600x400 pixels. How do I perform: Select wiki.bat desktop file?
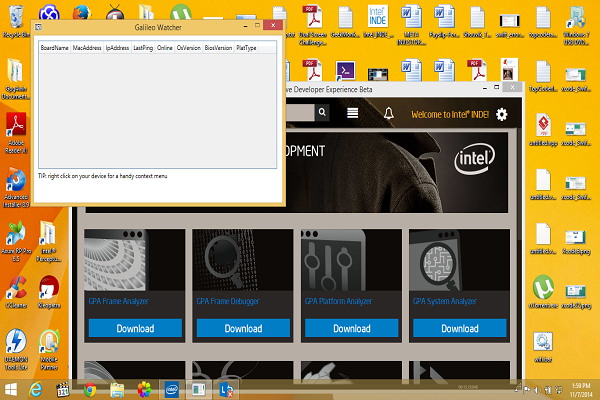[543, 346]
